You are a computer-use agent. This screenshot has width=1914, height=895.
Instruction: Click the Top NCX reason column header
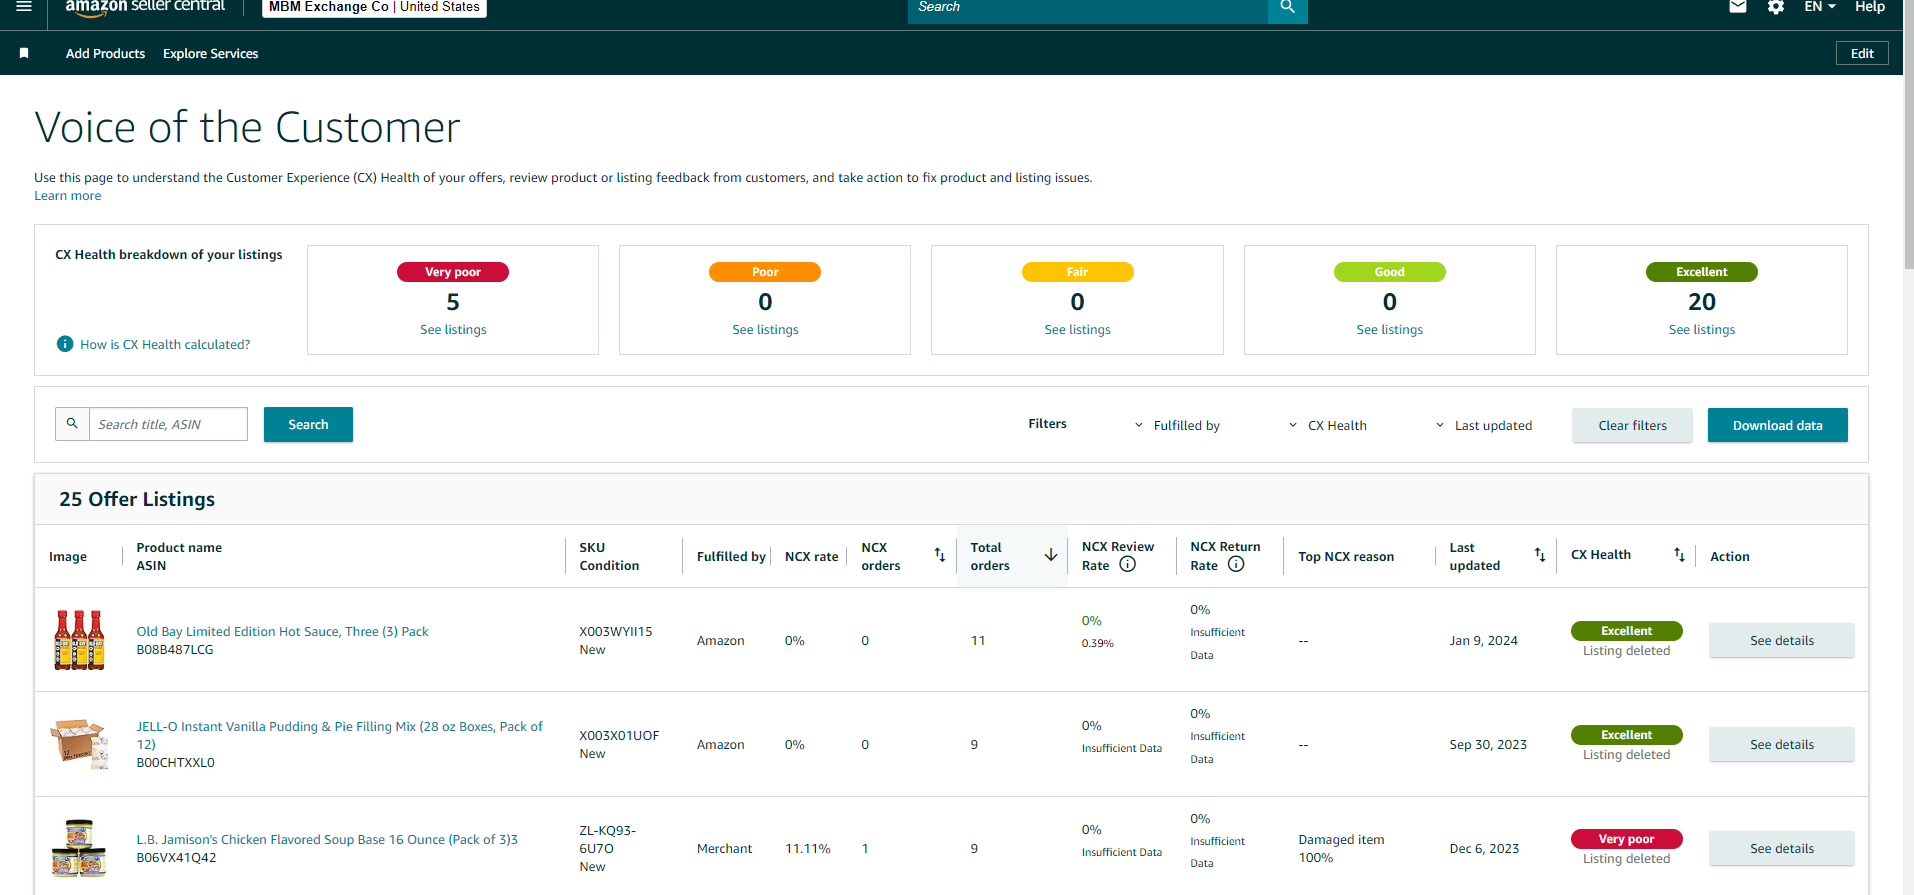1346,556
